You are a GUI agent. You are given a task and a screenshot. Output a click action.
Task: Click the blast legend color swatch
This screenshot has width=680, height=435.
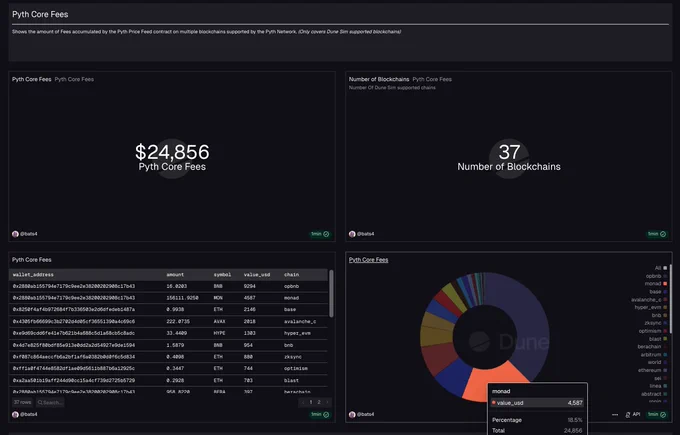665,339
